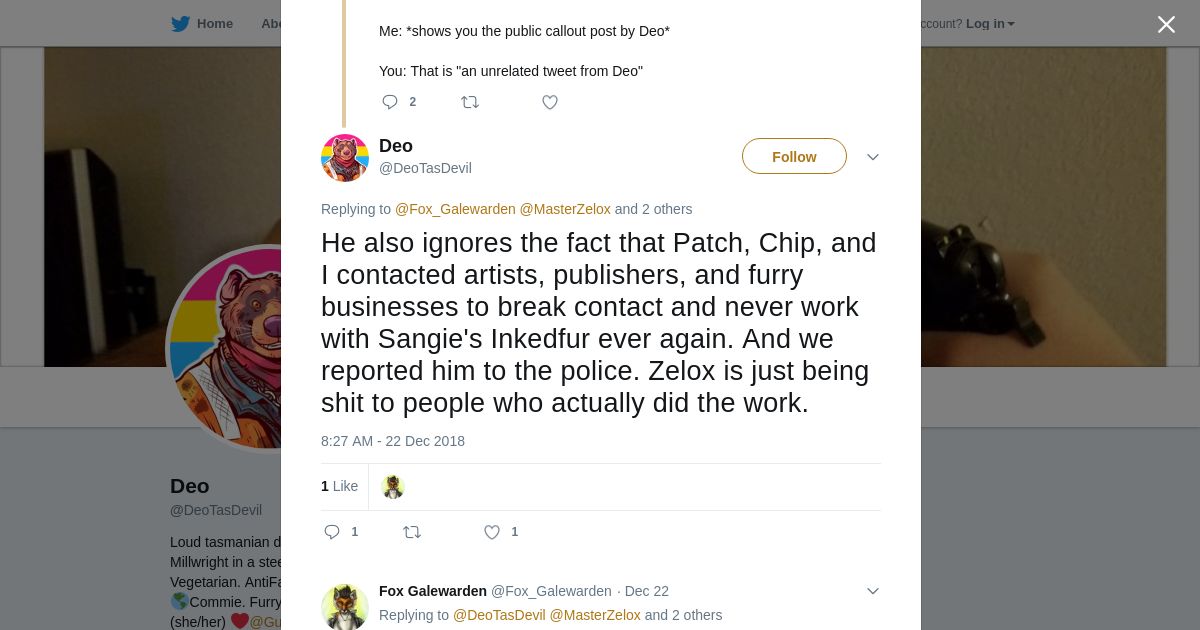This screenshot has height=630, width=1200.
Task: Expand options chevron beside Follow button
Action: 873,157
